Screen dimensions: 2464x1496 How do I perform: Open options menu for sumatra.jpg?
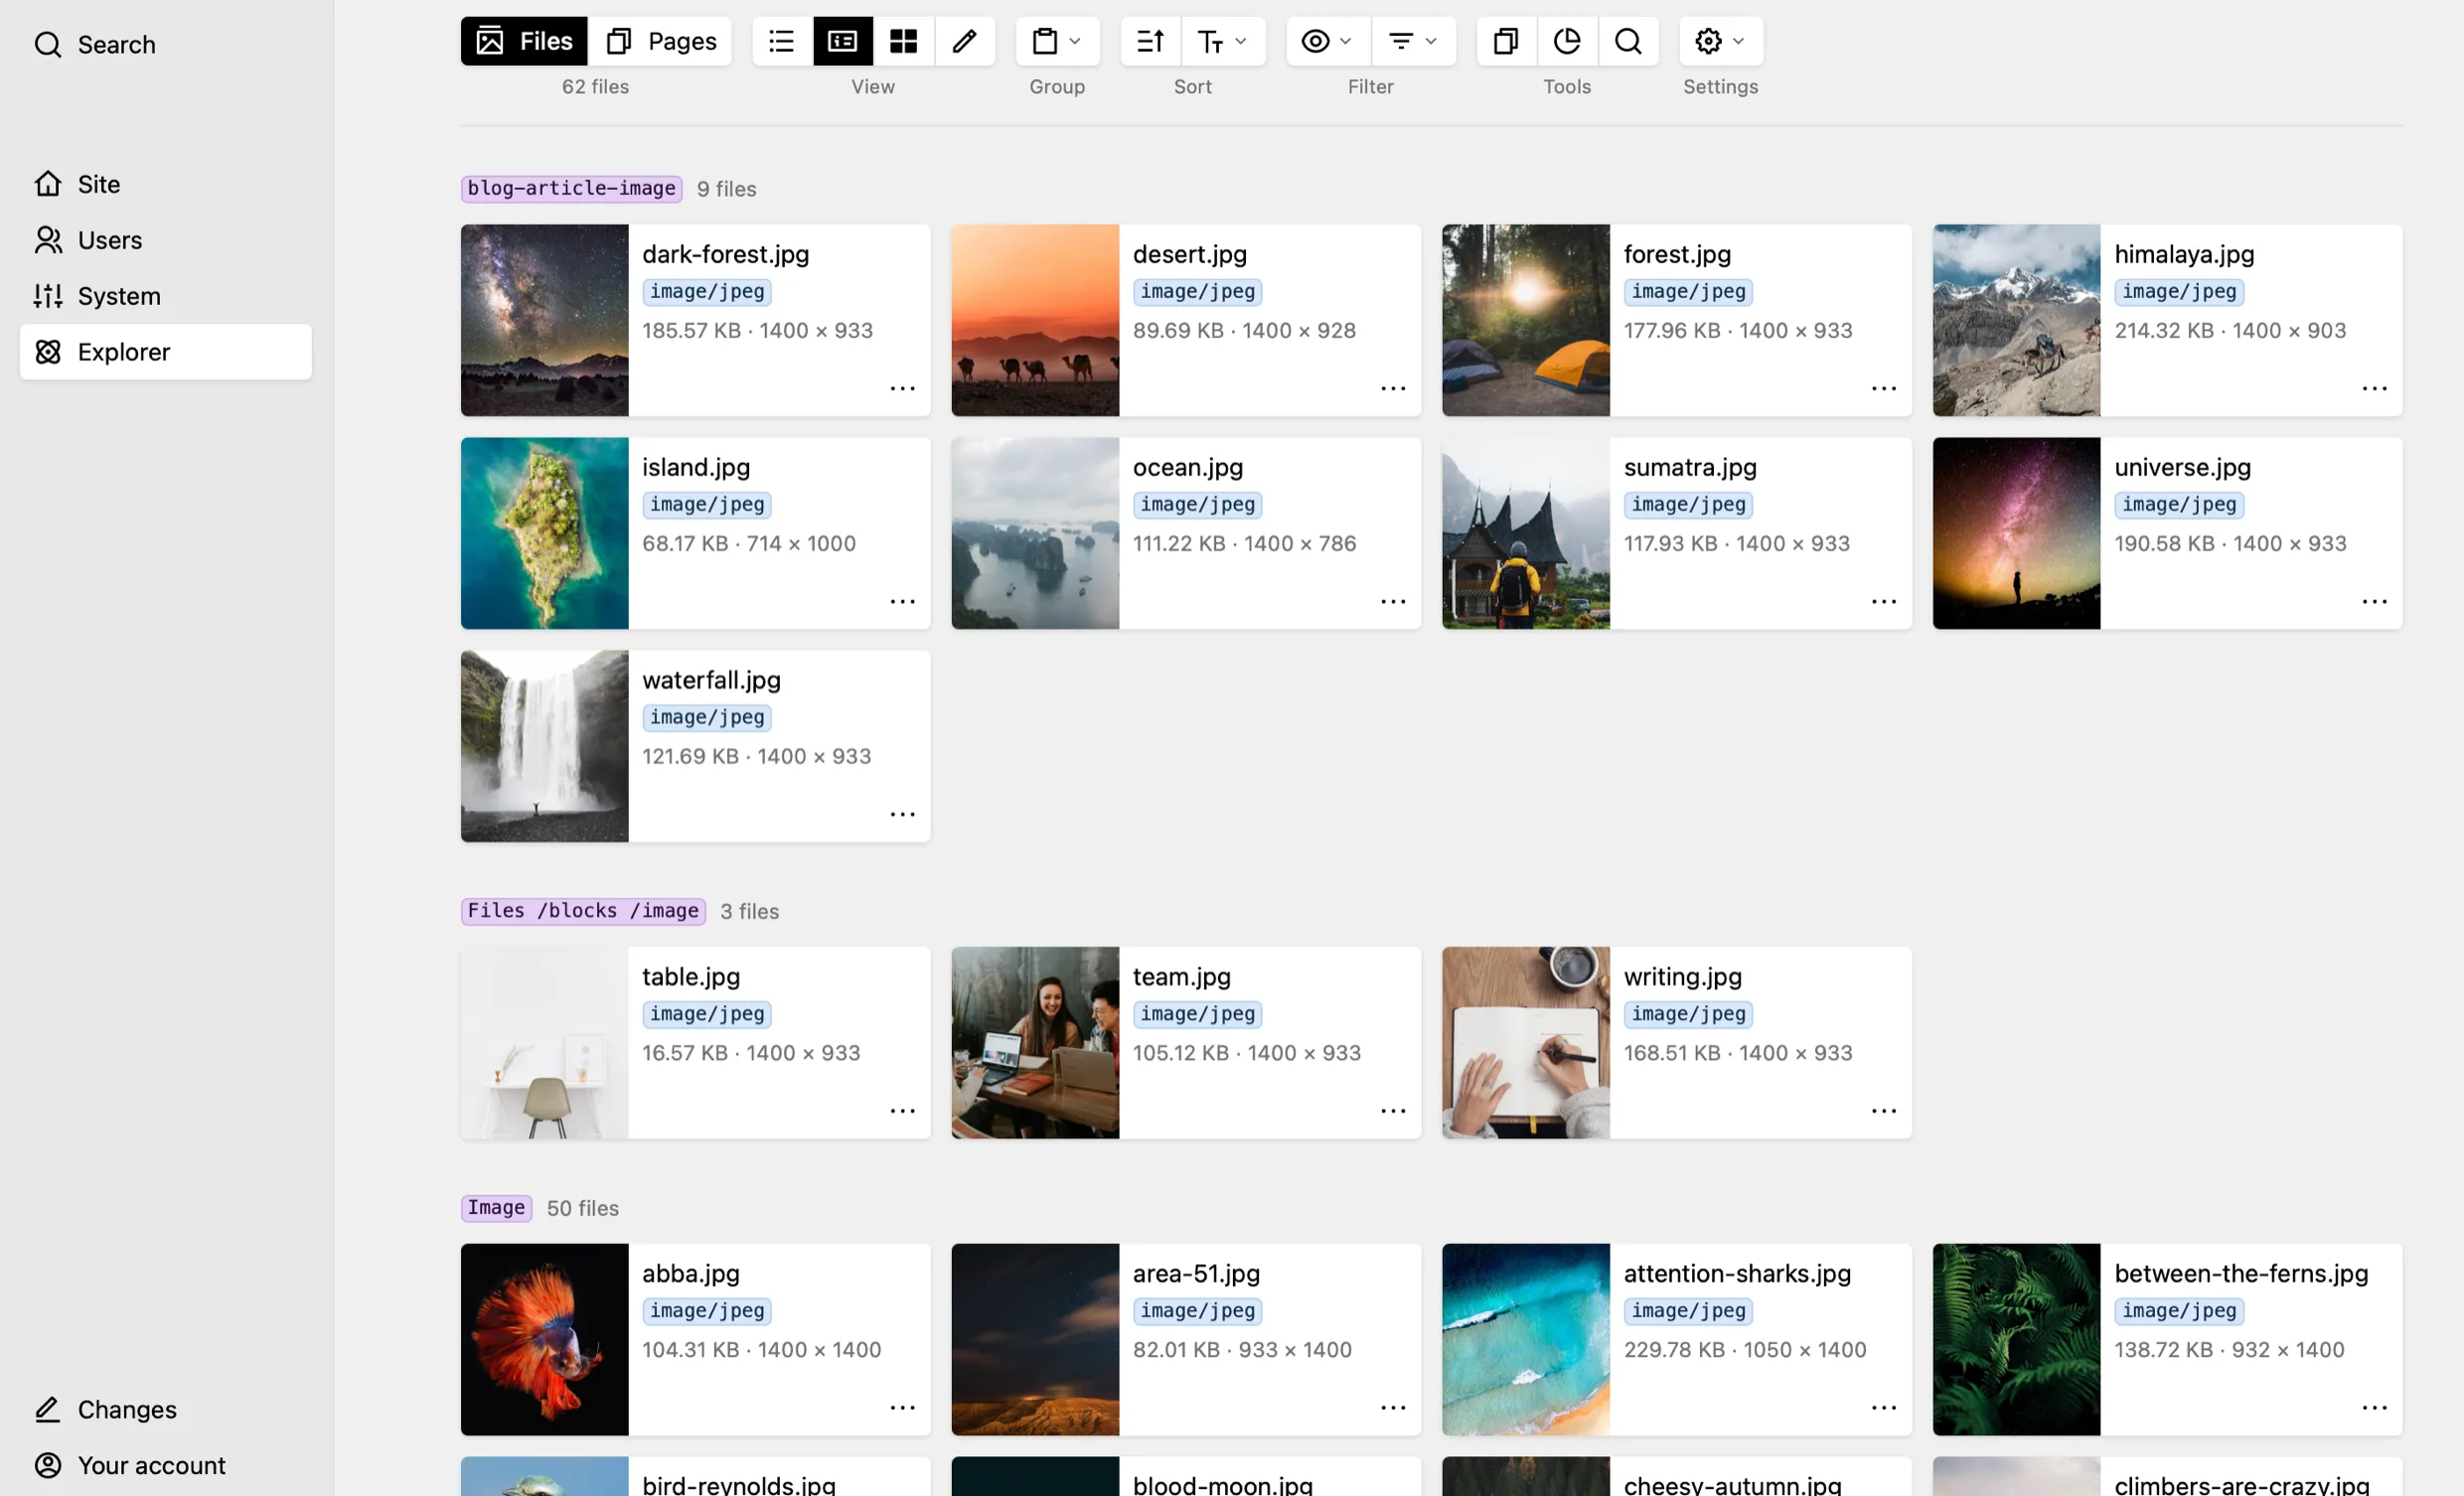pos(1884,602)
